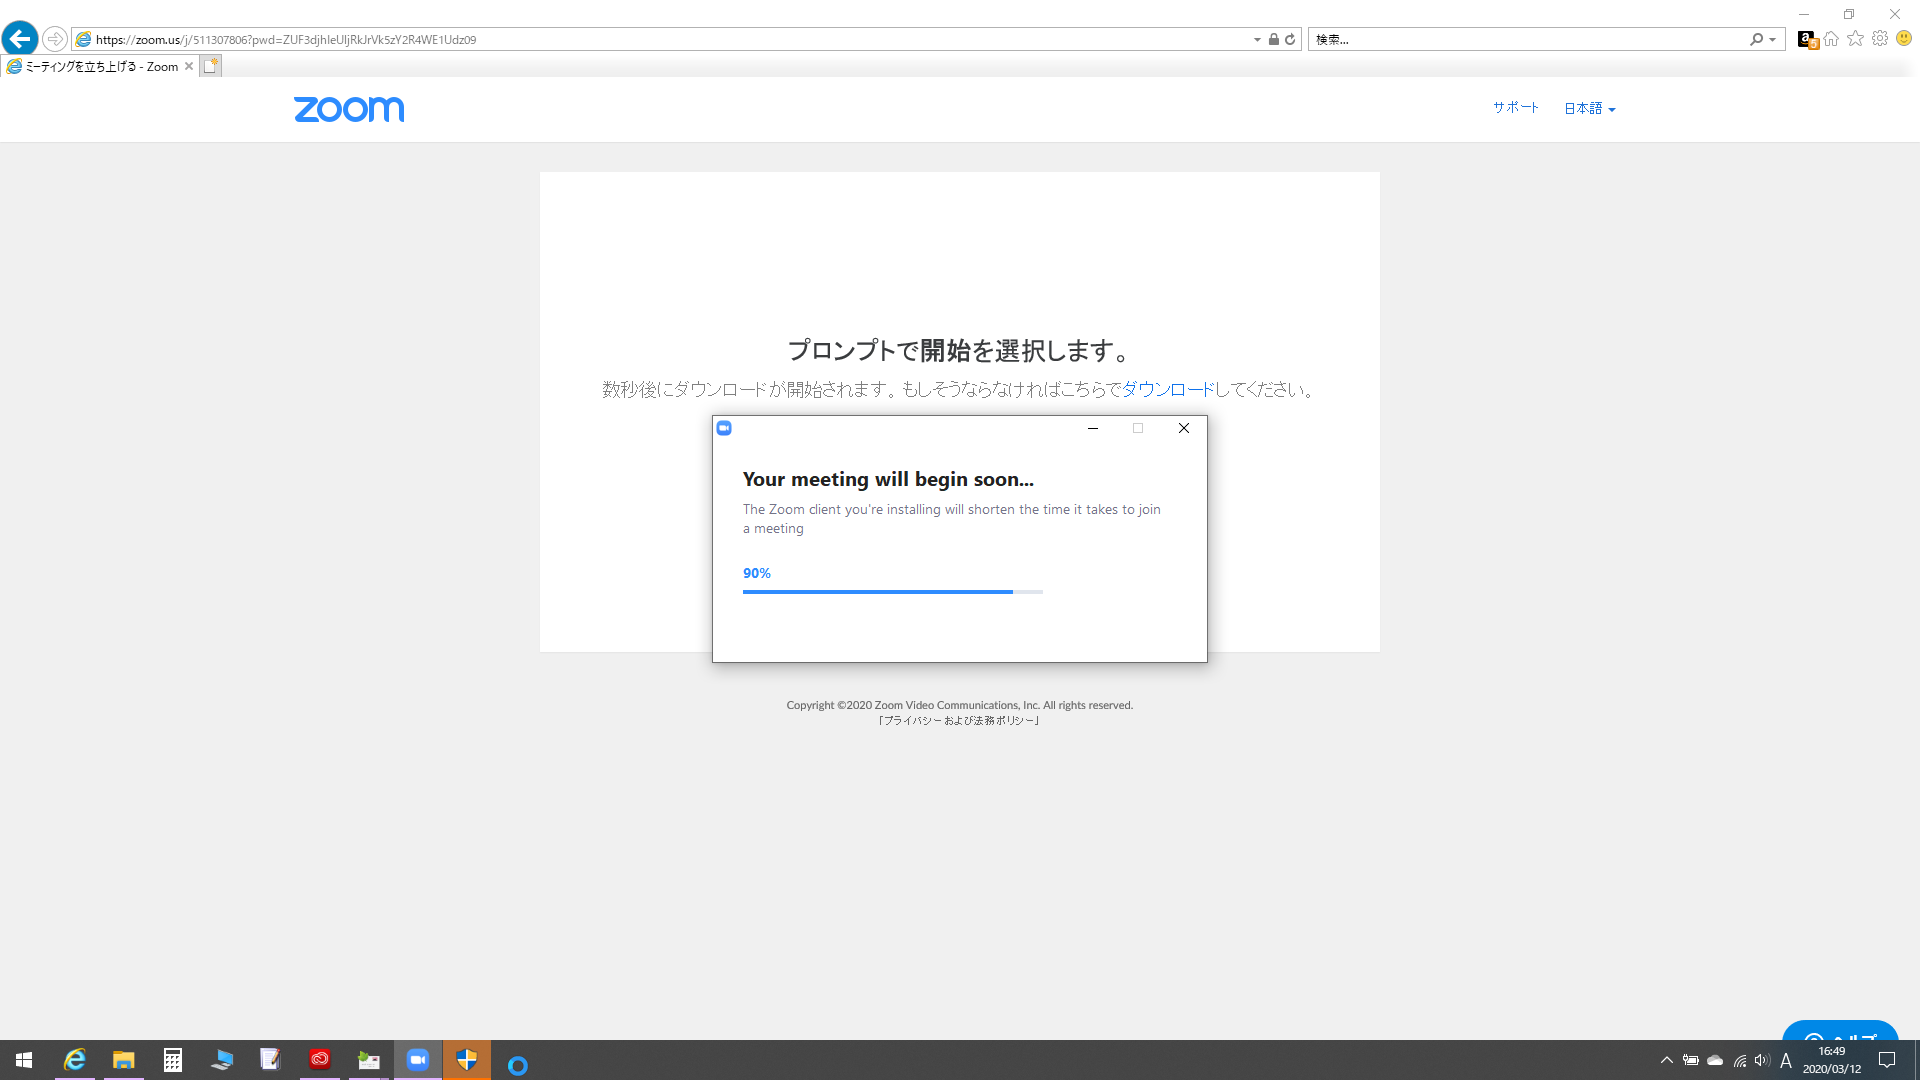Open the Wi-Fi network tray icon
This screenshot has width=1920, height=1080.
click(x=1740, y=1060)
